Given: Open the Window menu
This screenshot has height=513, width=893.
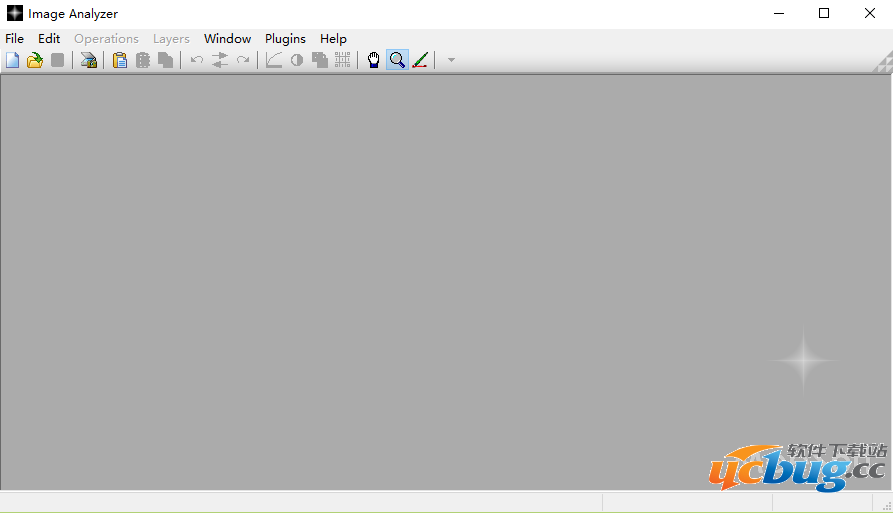Looking at the screenshot, I should click(227, 39).
